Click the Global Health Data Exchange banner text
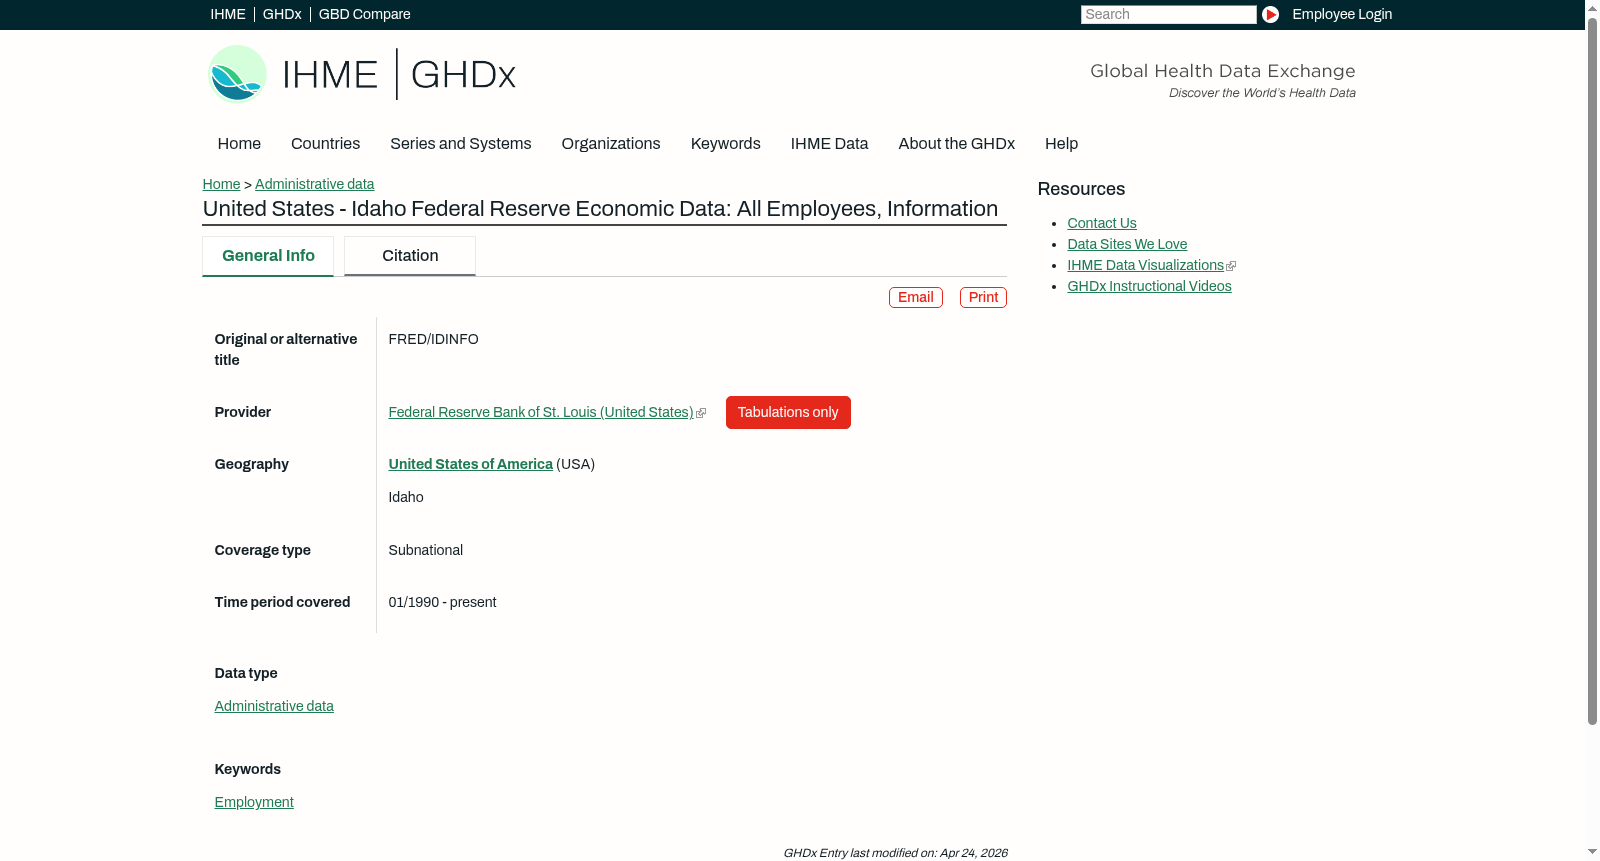 tap(1223, 71)
